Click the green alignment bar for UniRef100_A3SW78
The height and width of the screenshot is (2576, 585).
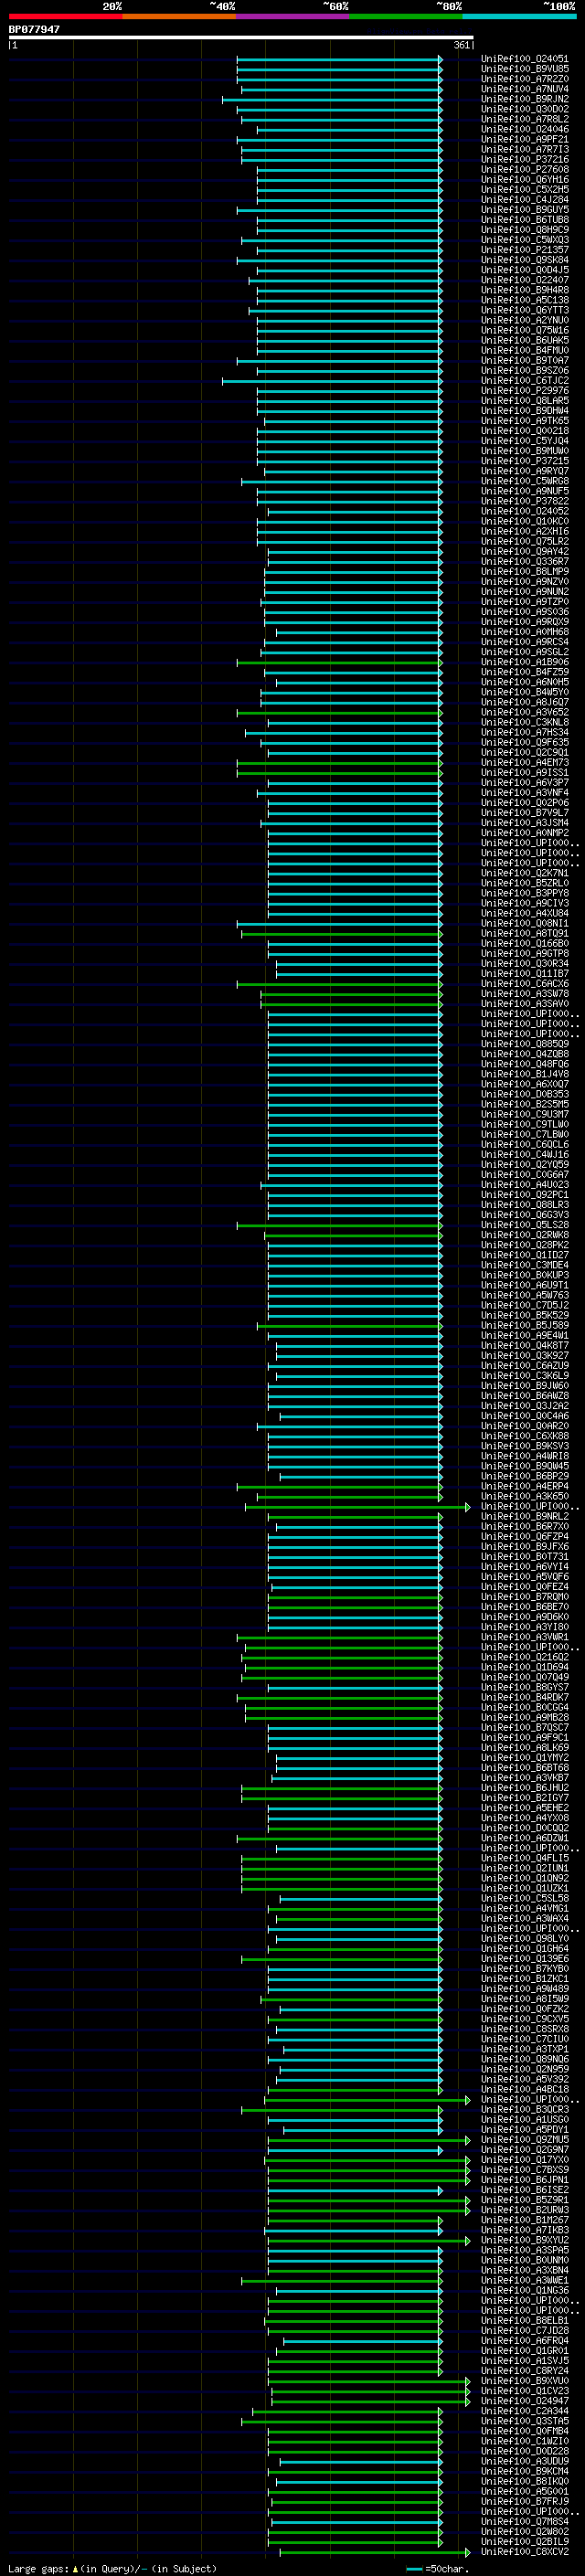351,994
